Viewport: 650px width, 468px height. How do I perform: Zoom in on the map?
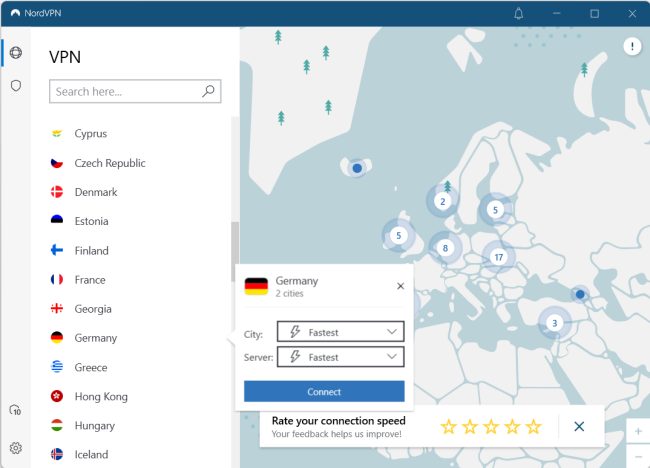pos(638,432)
